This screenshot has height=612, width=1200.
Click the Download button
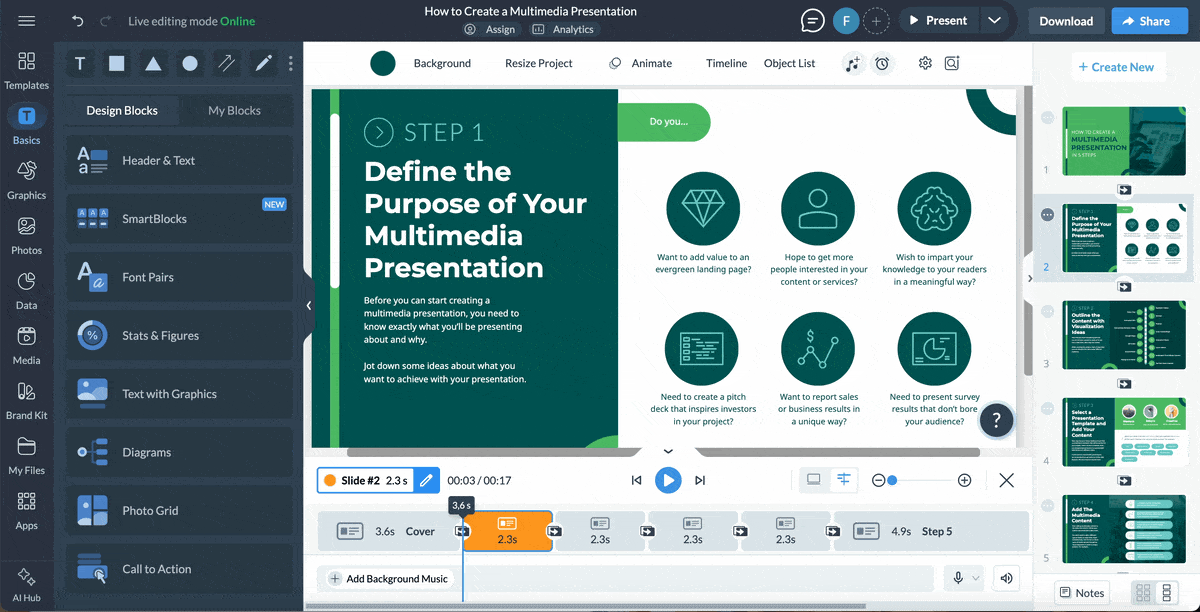1066,21
